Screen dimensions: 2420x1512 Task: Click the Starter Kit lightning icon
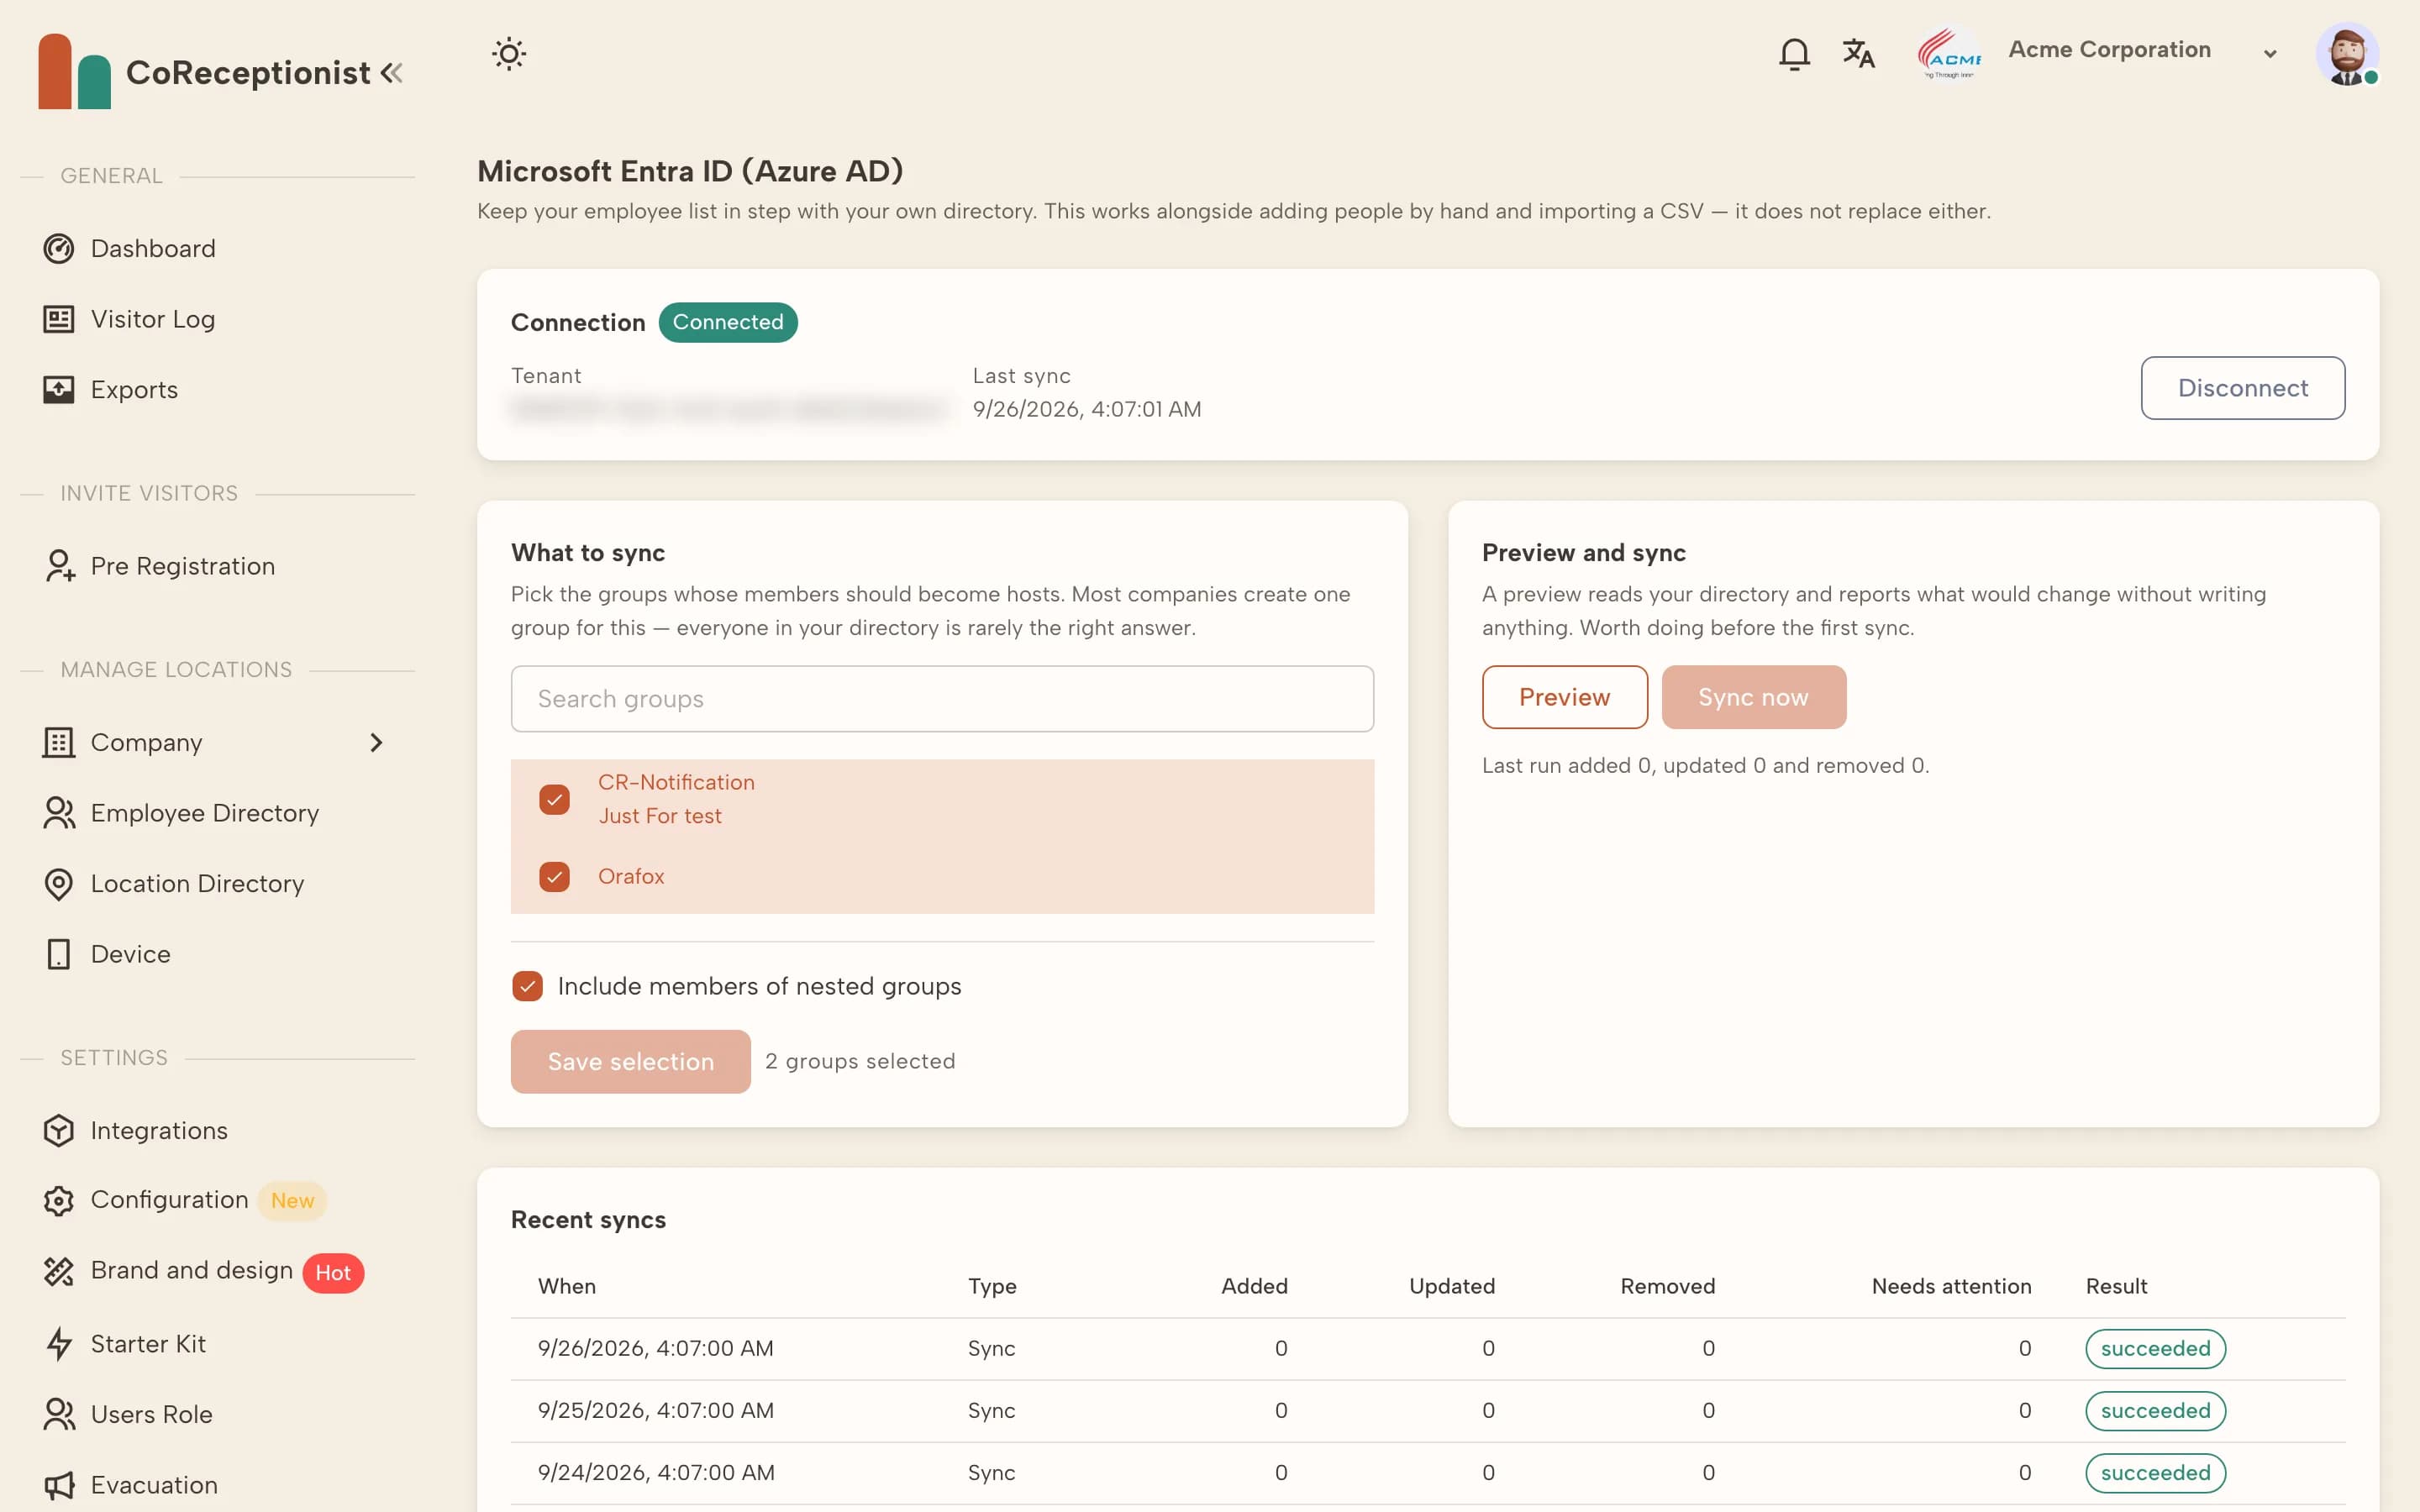[59, 1344]
